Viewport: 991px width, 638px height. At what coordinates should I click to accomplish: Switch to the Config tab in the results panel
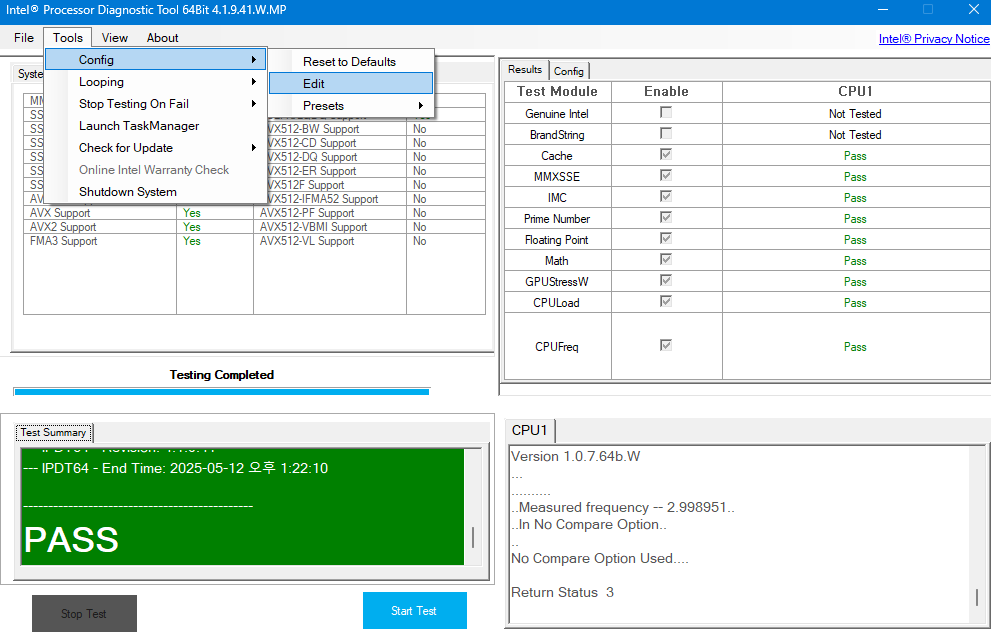[x=569, y=71]
